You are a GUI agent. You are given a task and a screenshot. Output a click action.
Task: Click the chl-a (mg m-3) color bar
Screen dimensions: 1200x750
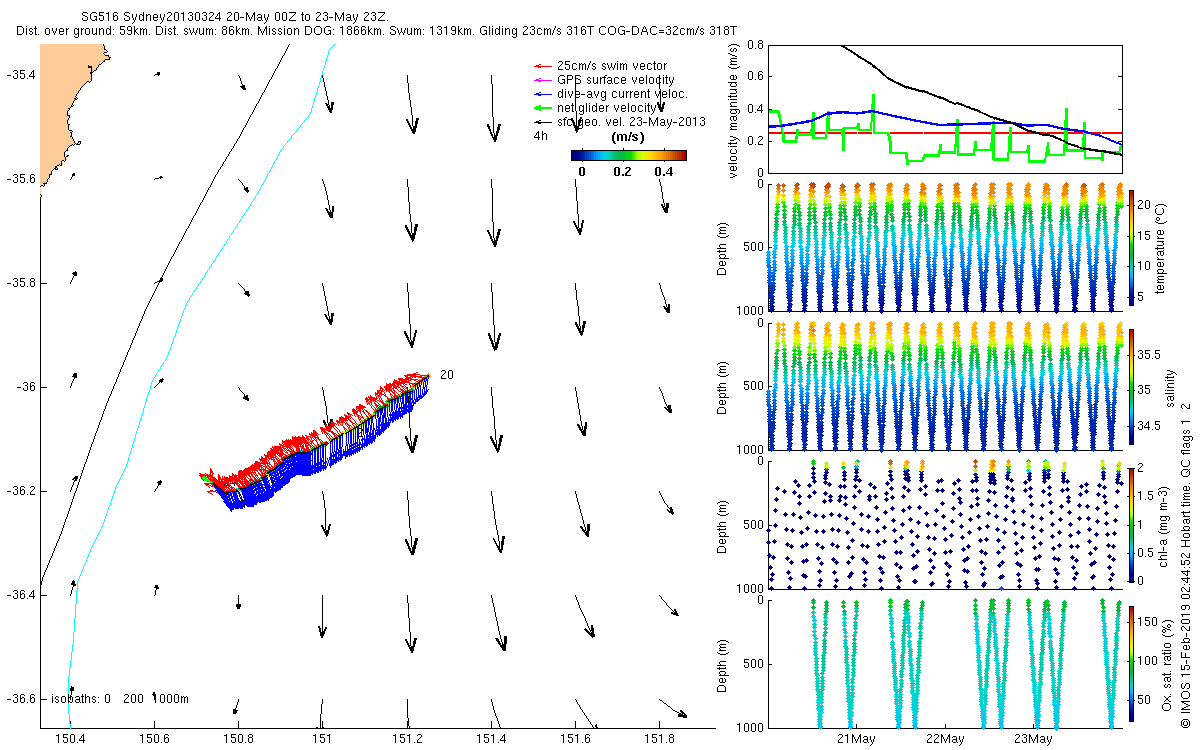pos(1131,524)
